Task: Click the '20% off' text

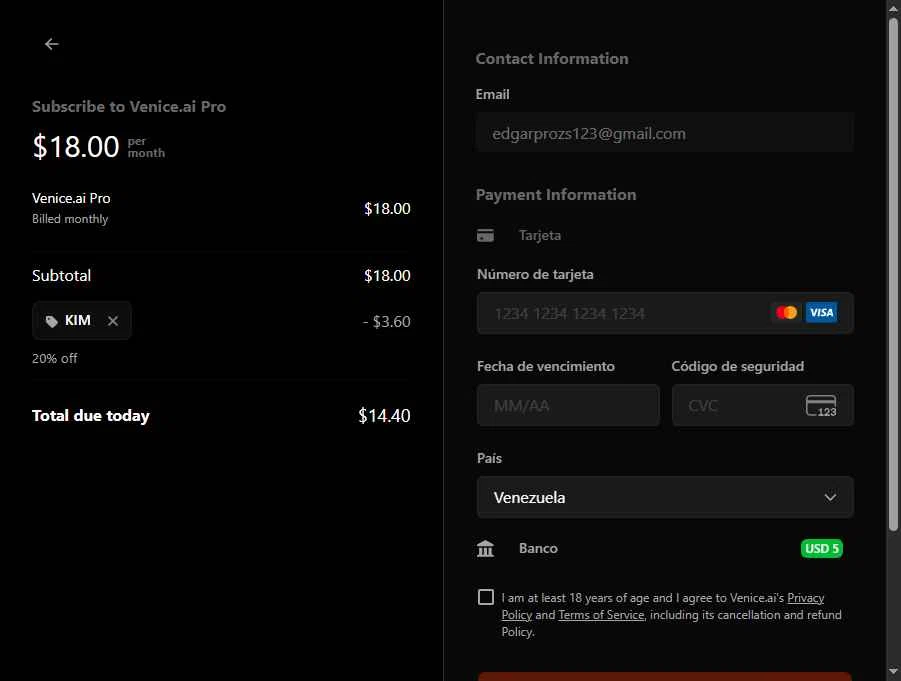Action: coord(55,359)
